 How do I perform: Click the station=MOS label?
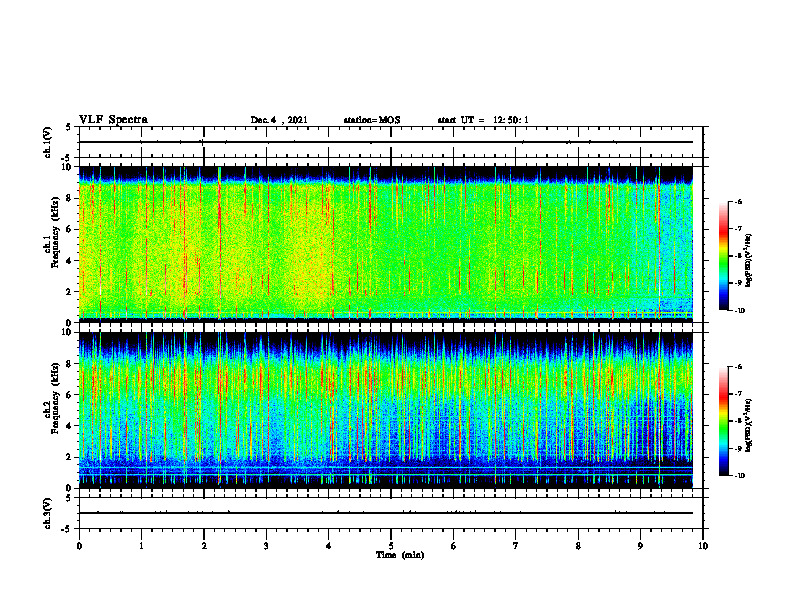tap(372, 120)
